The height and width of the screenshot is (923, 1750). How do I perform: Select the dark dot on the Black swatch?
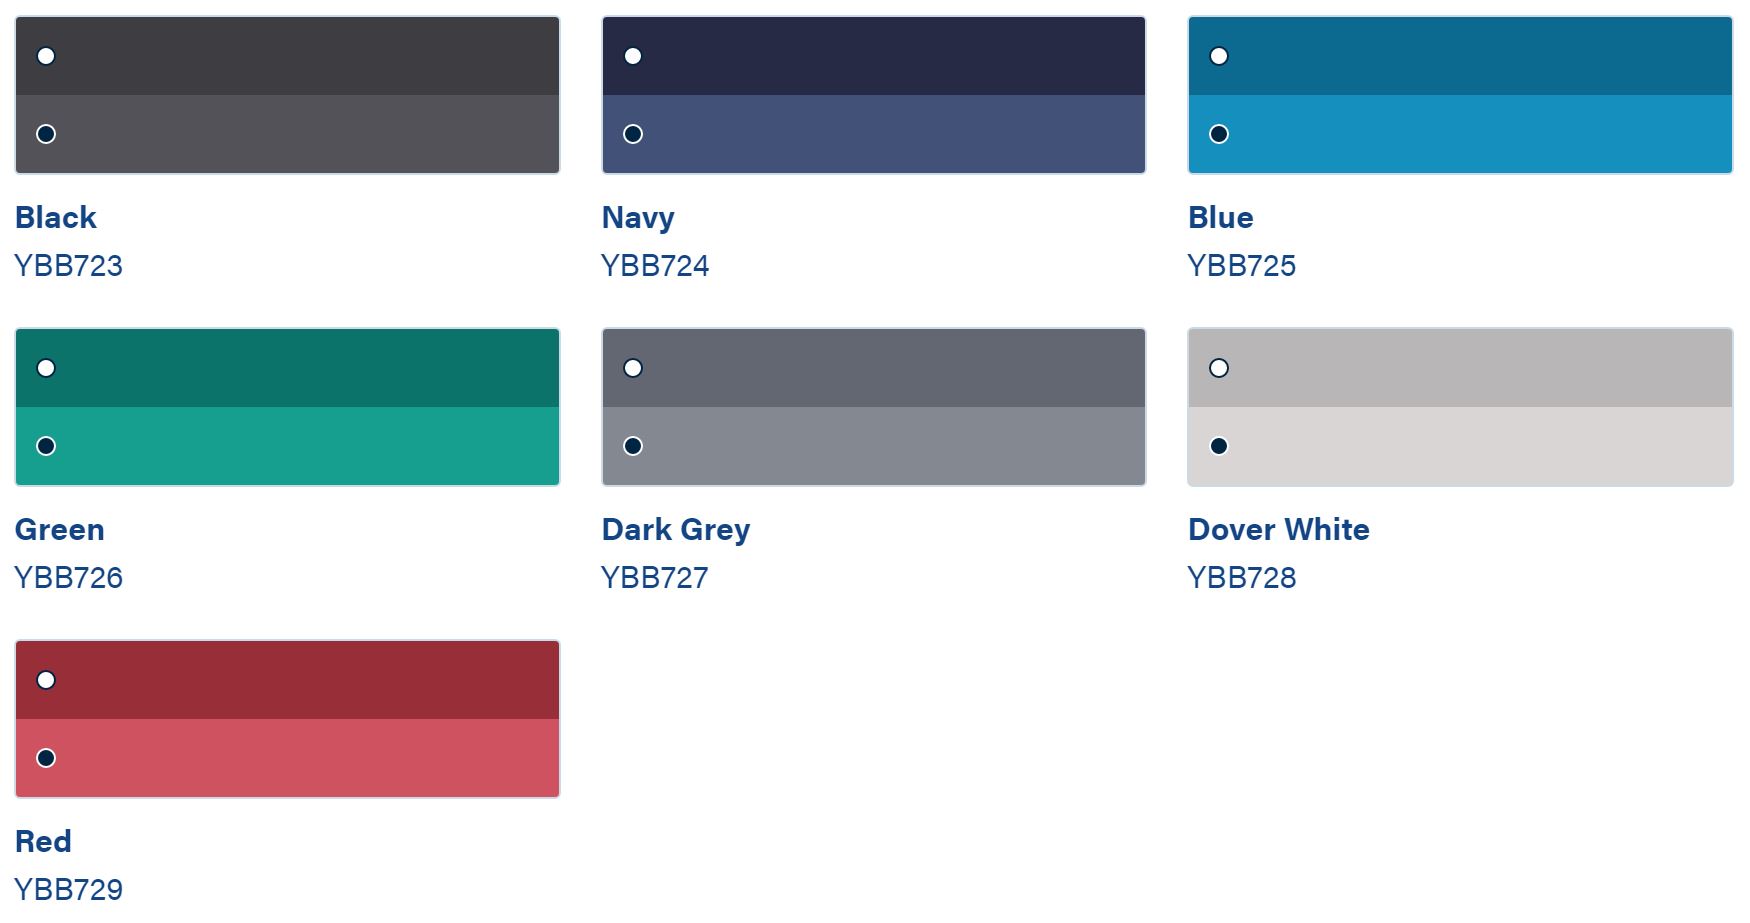point(46,134)
